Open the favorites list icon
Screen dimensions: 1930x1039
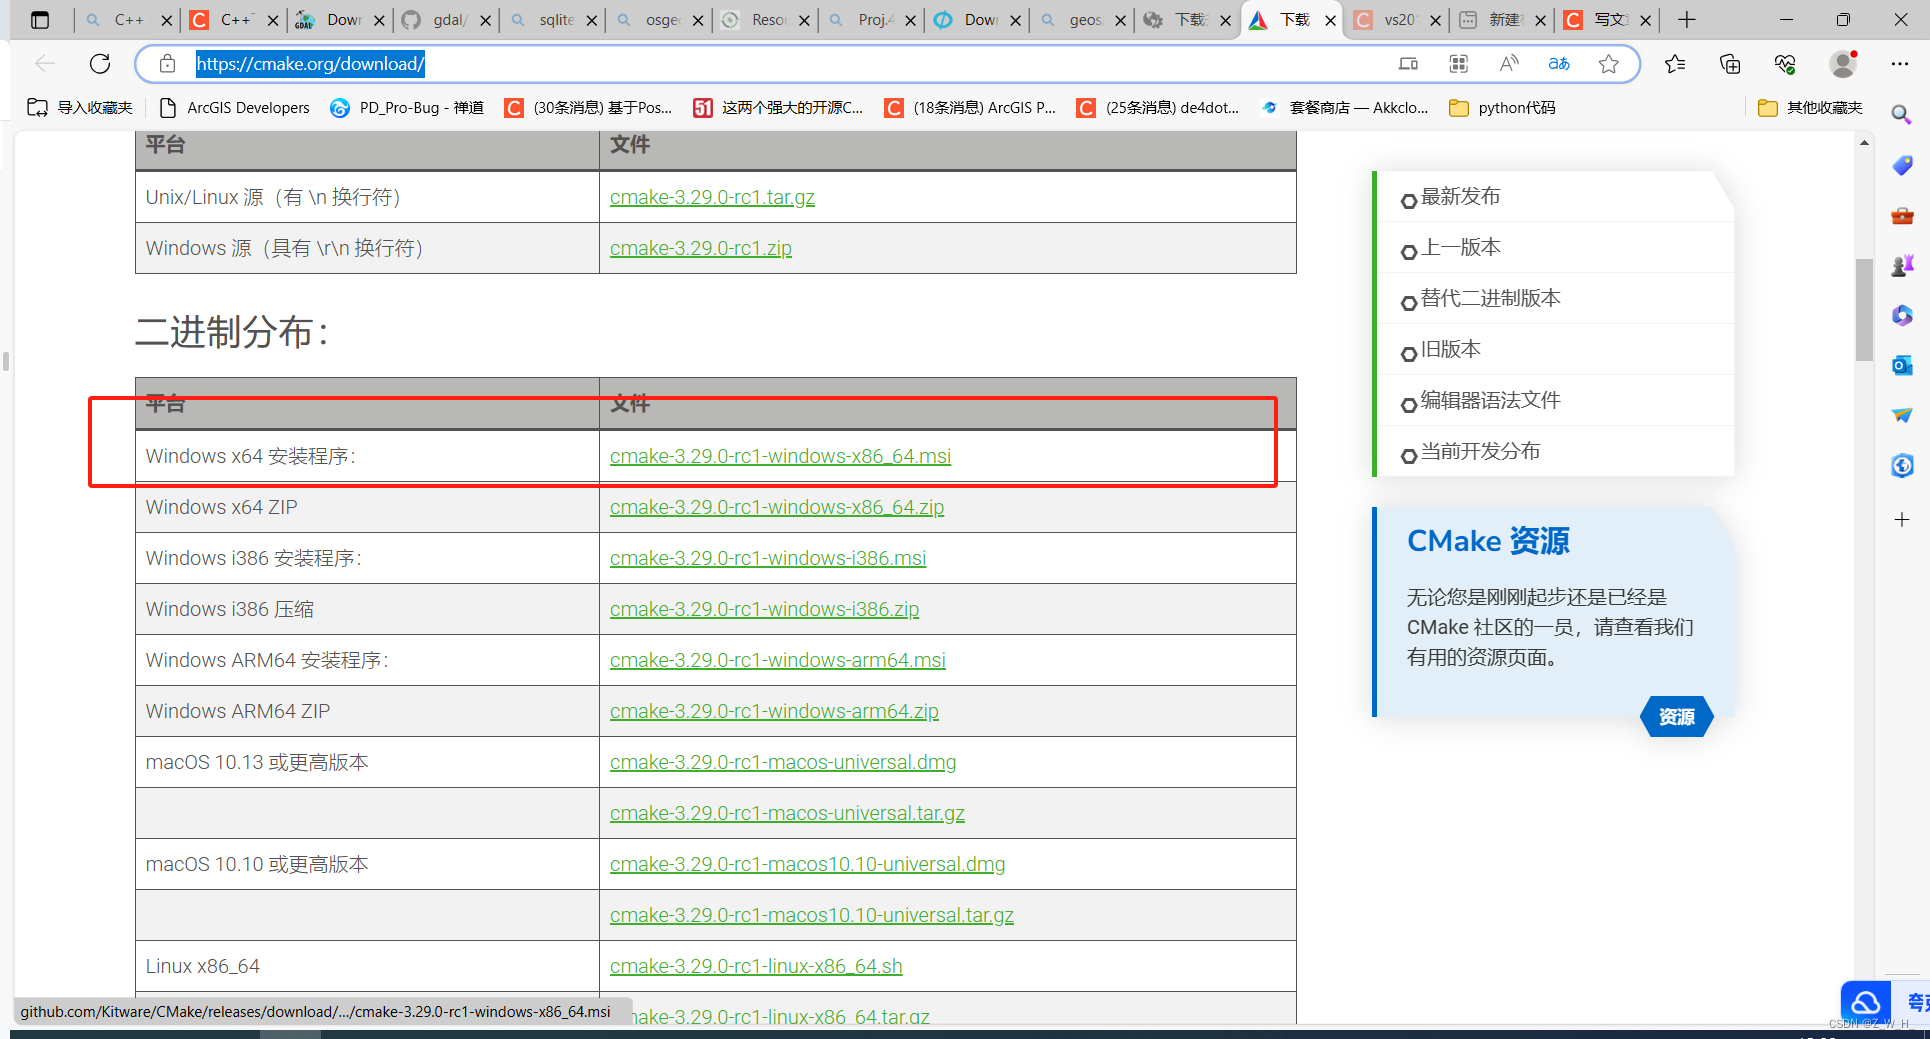tap(1675, 64)
